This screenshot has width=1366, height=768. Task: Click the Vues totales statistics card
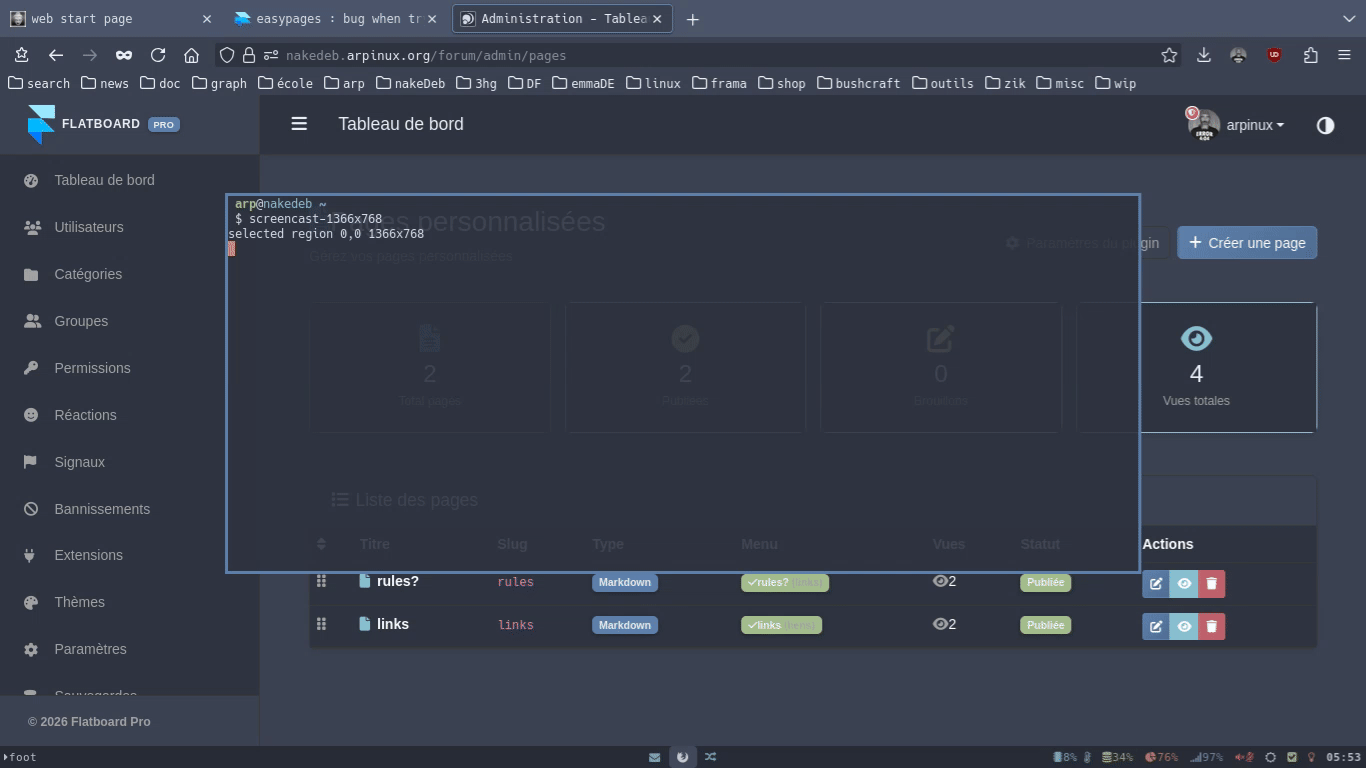click(1228, 368)
